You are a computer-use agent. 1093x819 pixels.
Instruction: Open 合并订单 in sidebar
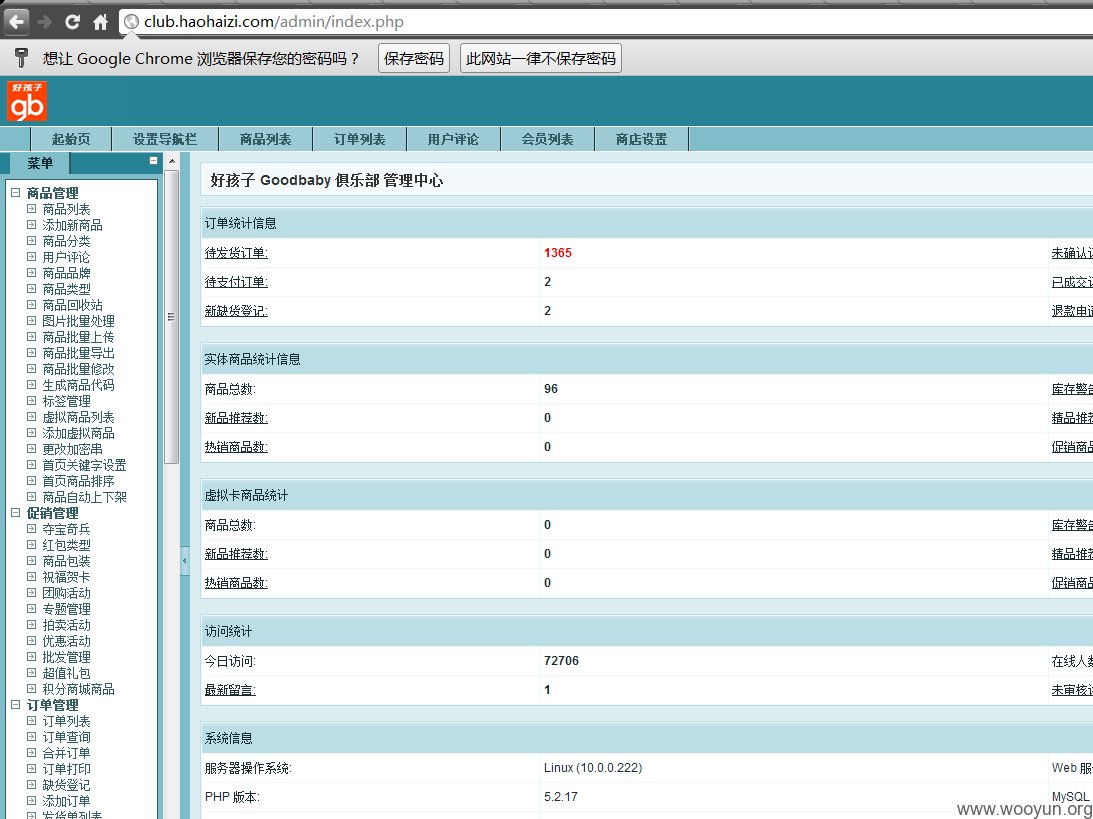[66, 753]
